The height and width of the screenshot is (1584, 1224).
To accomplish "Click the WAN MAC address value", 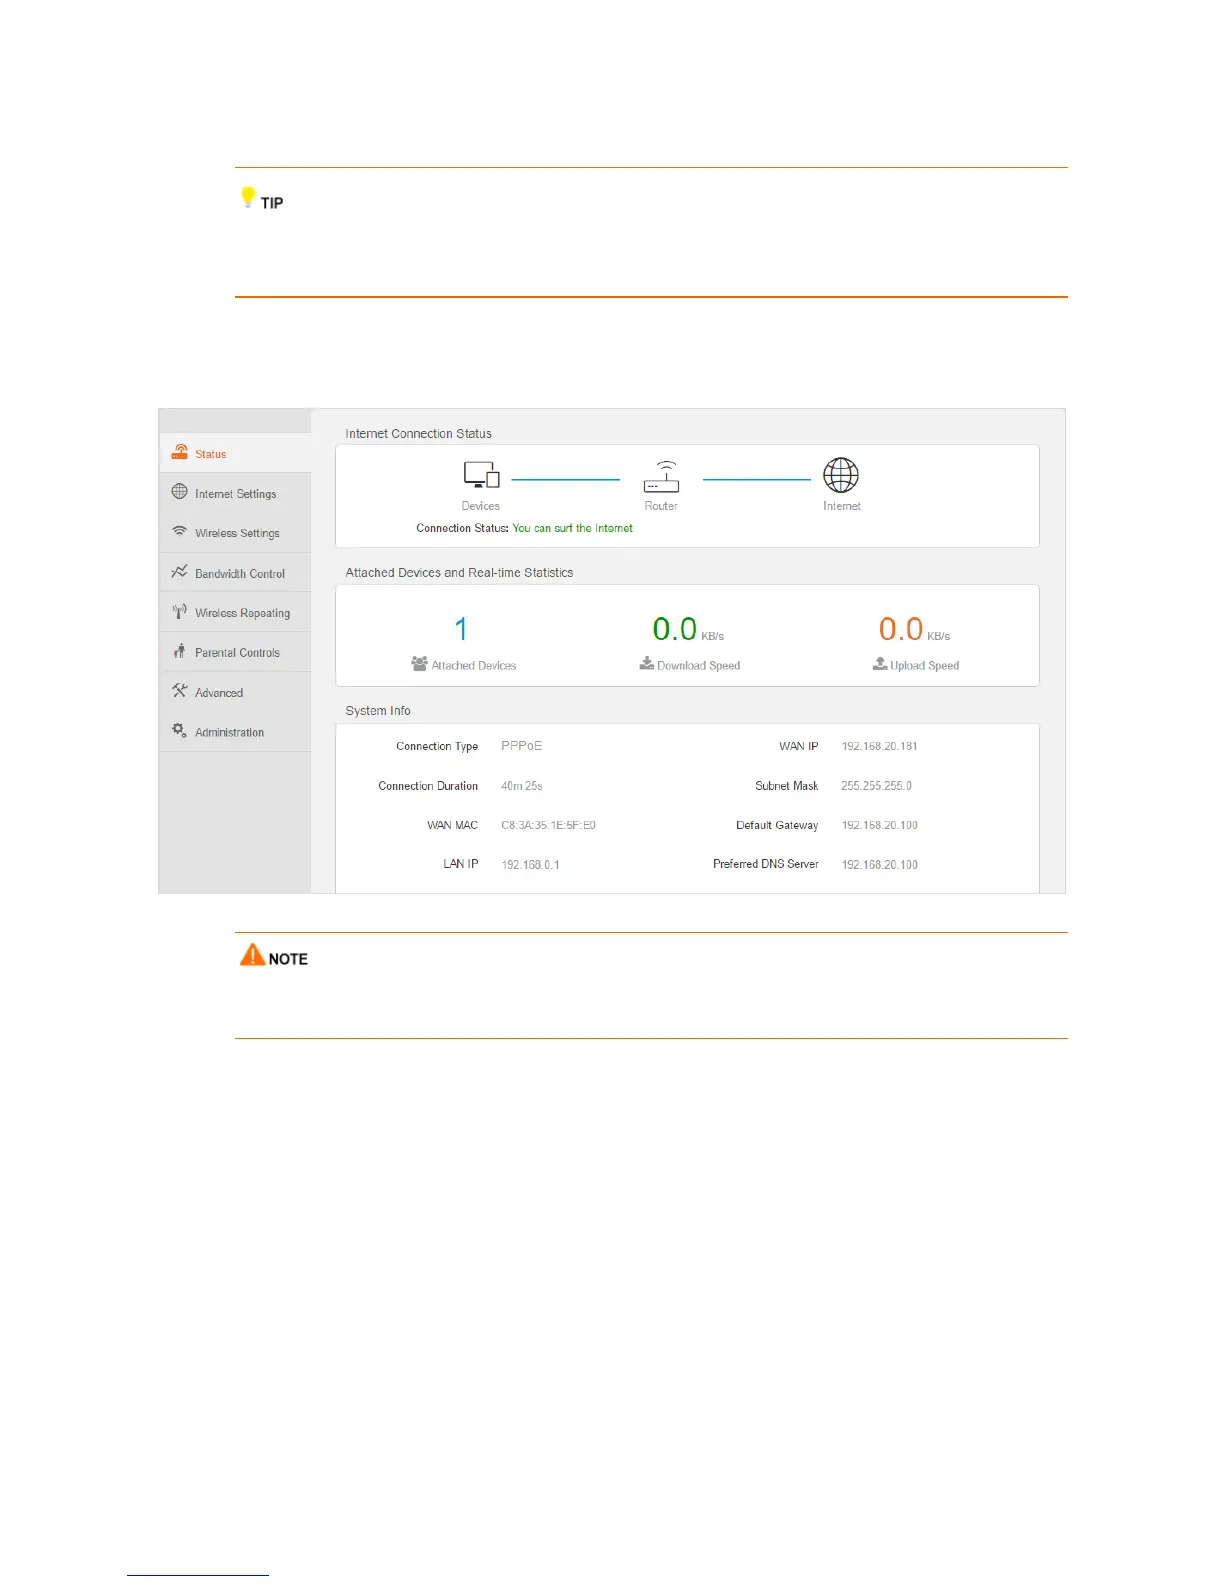I will pos(548,825).
